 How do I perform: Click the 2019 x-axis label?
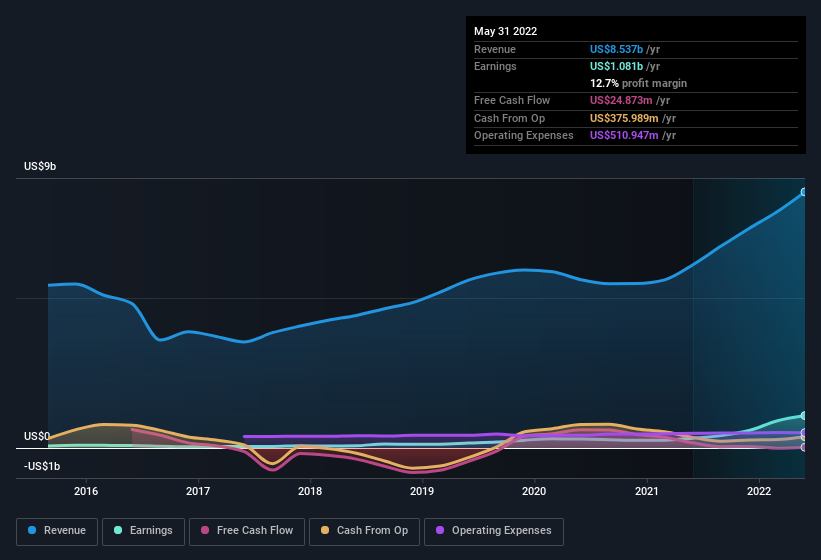click(422, 491)
